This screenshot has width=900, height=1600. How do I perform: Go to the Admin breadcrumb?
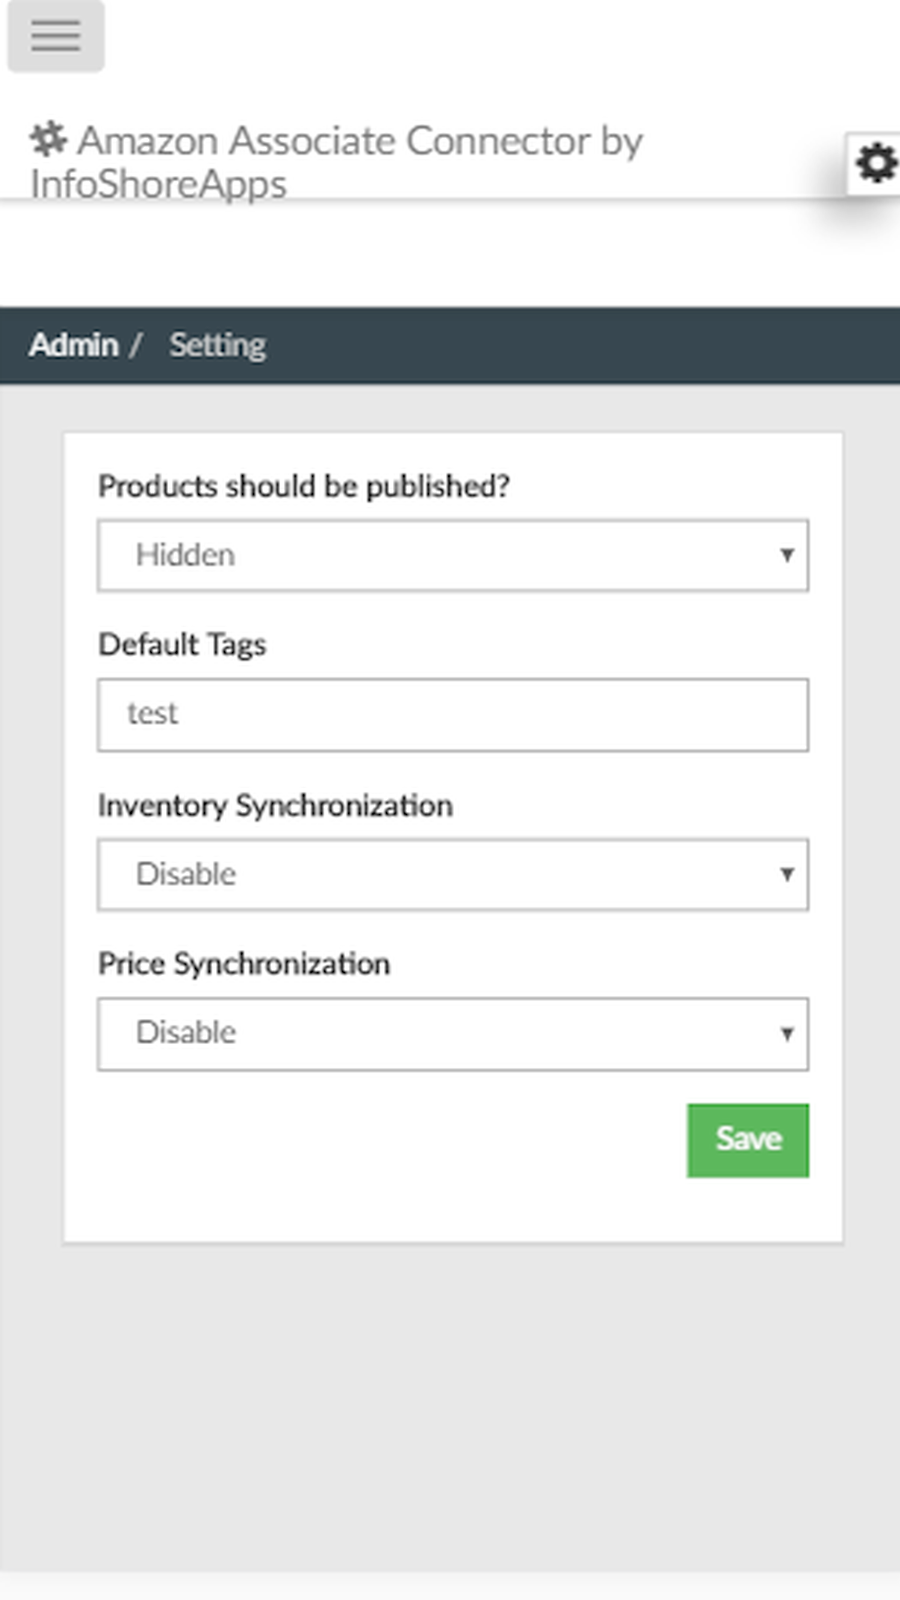pos(74,345)
